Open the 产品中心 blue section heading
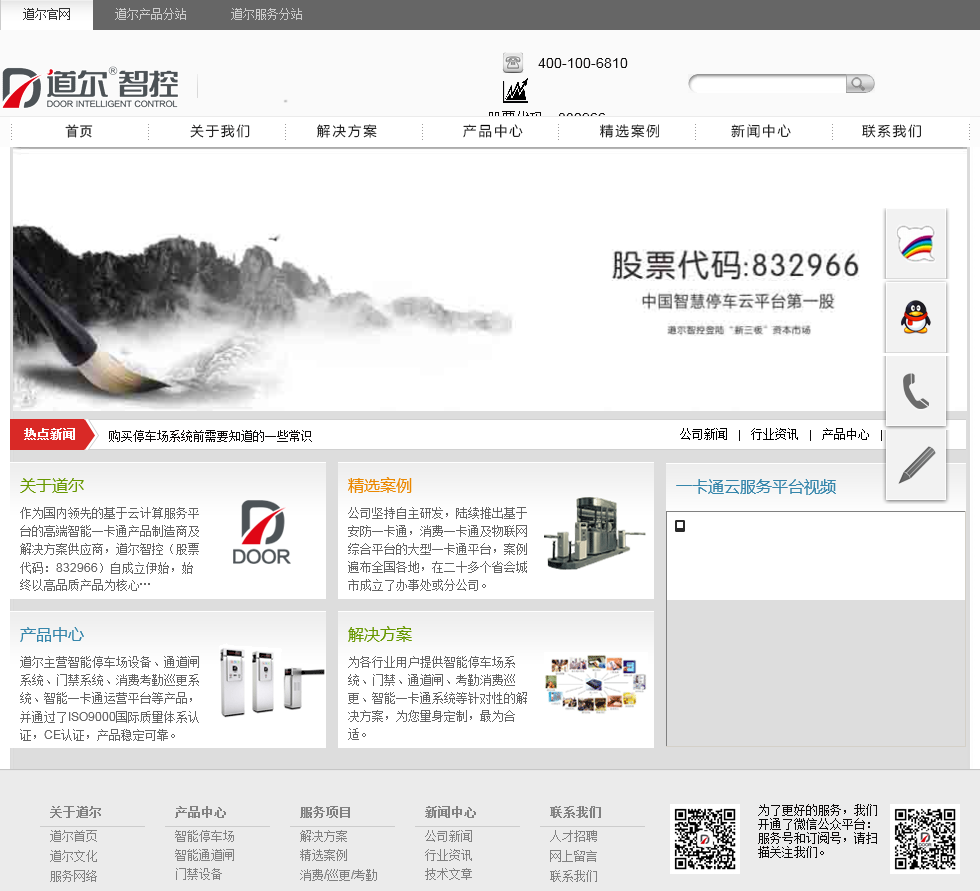Screen dimensions: 980x891 click(x=52, y=635)
